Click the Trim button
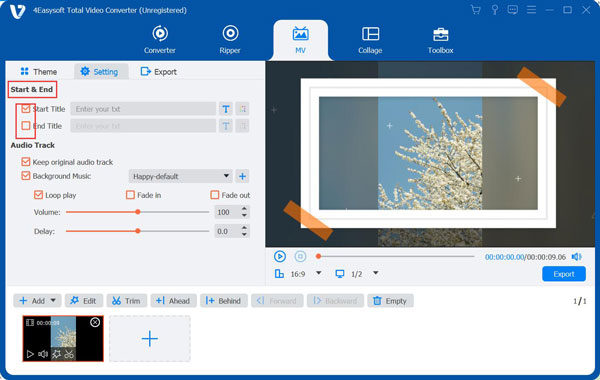Image resolution: width=600 pixels, height=380 pixels. click(x=126, y=301)
